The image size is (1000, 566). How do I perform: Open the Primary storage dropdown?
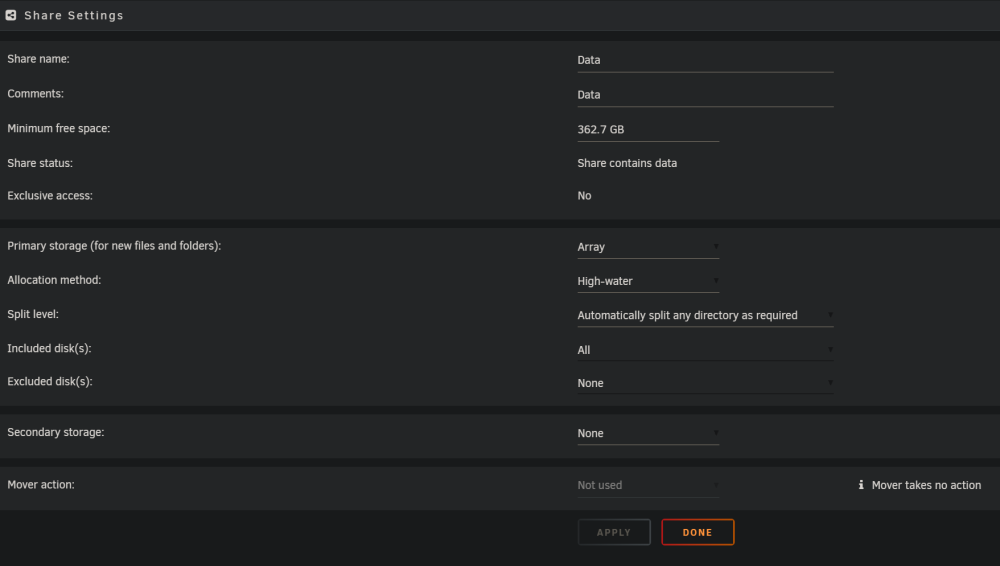pos(648,247)
